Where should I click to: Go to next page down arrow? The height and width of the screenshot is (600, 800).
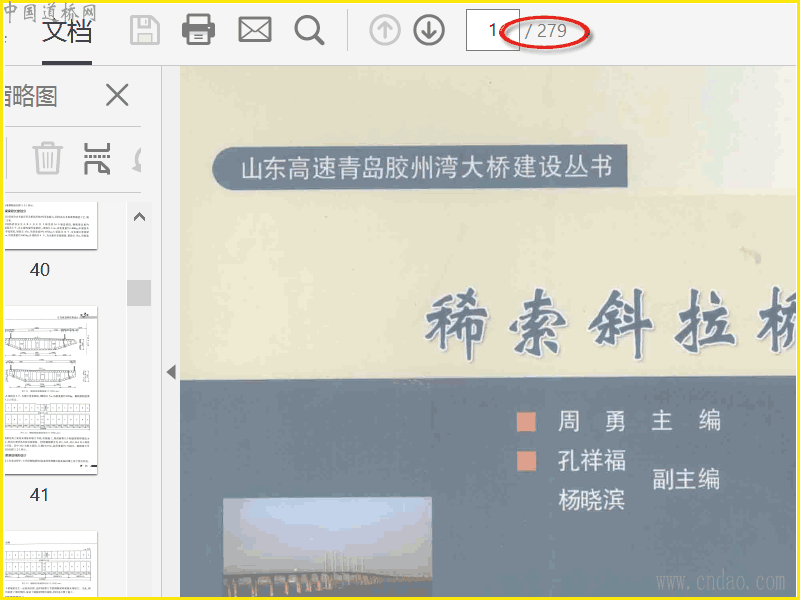[x=429, y=30]
